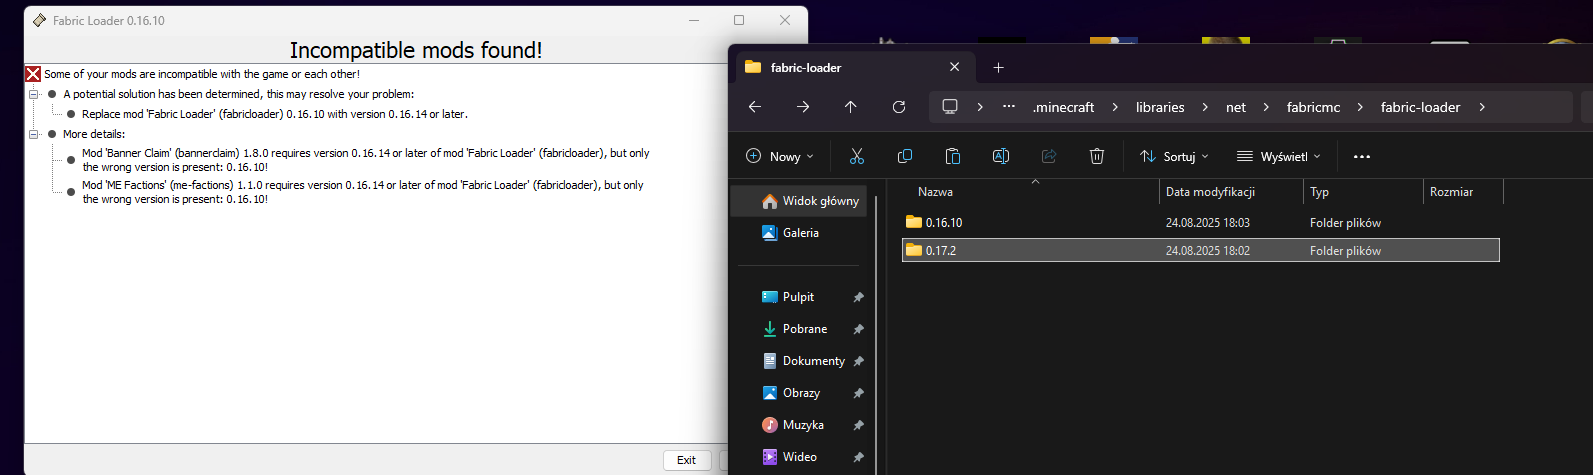Open Galeria in sidebar

(799, 232)
